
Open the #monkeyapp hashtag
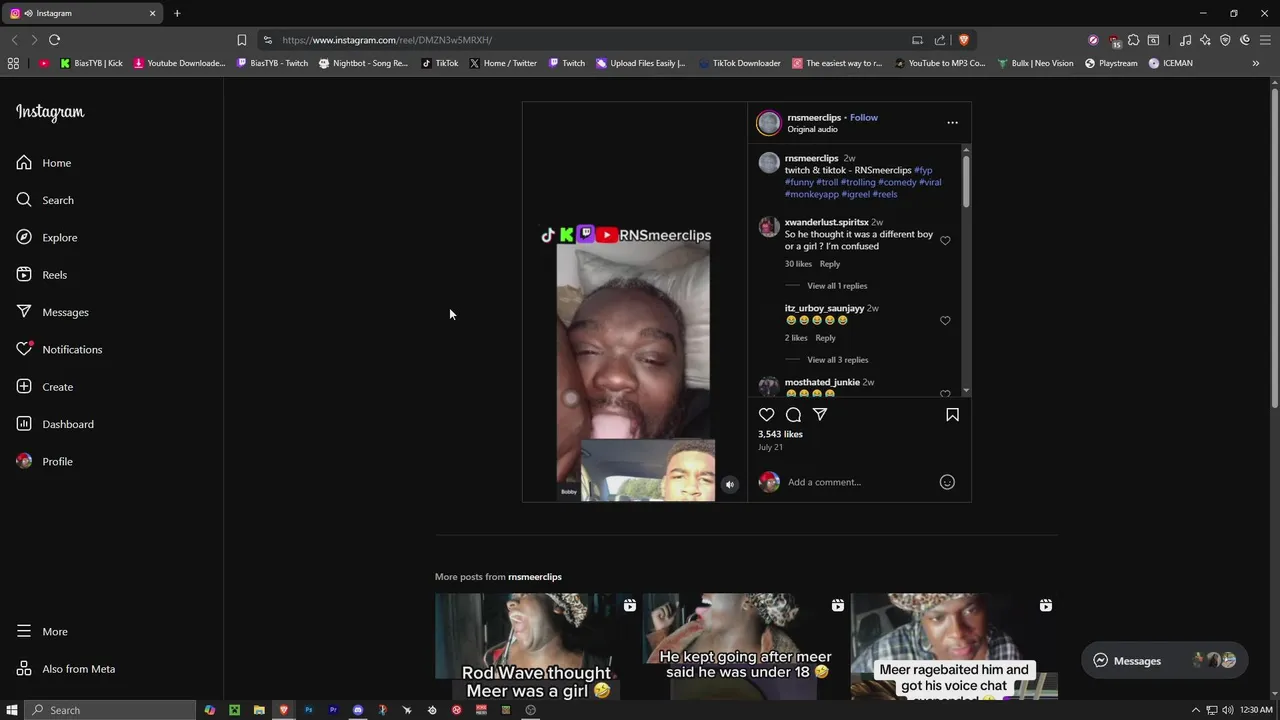coord(811,194)
